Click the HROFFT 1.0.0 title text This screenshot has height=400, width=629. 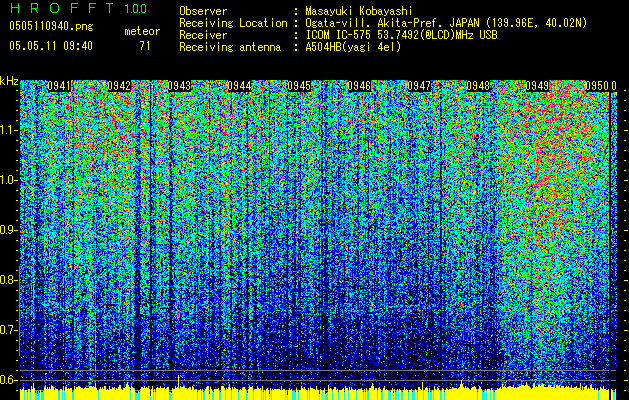pos(78,8)
